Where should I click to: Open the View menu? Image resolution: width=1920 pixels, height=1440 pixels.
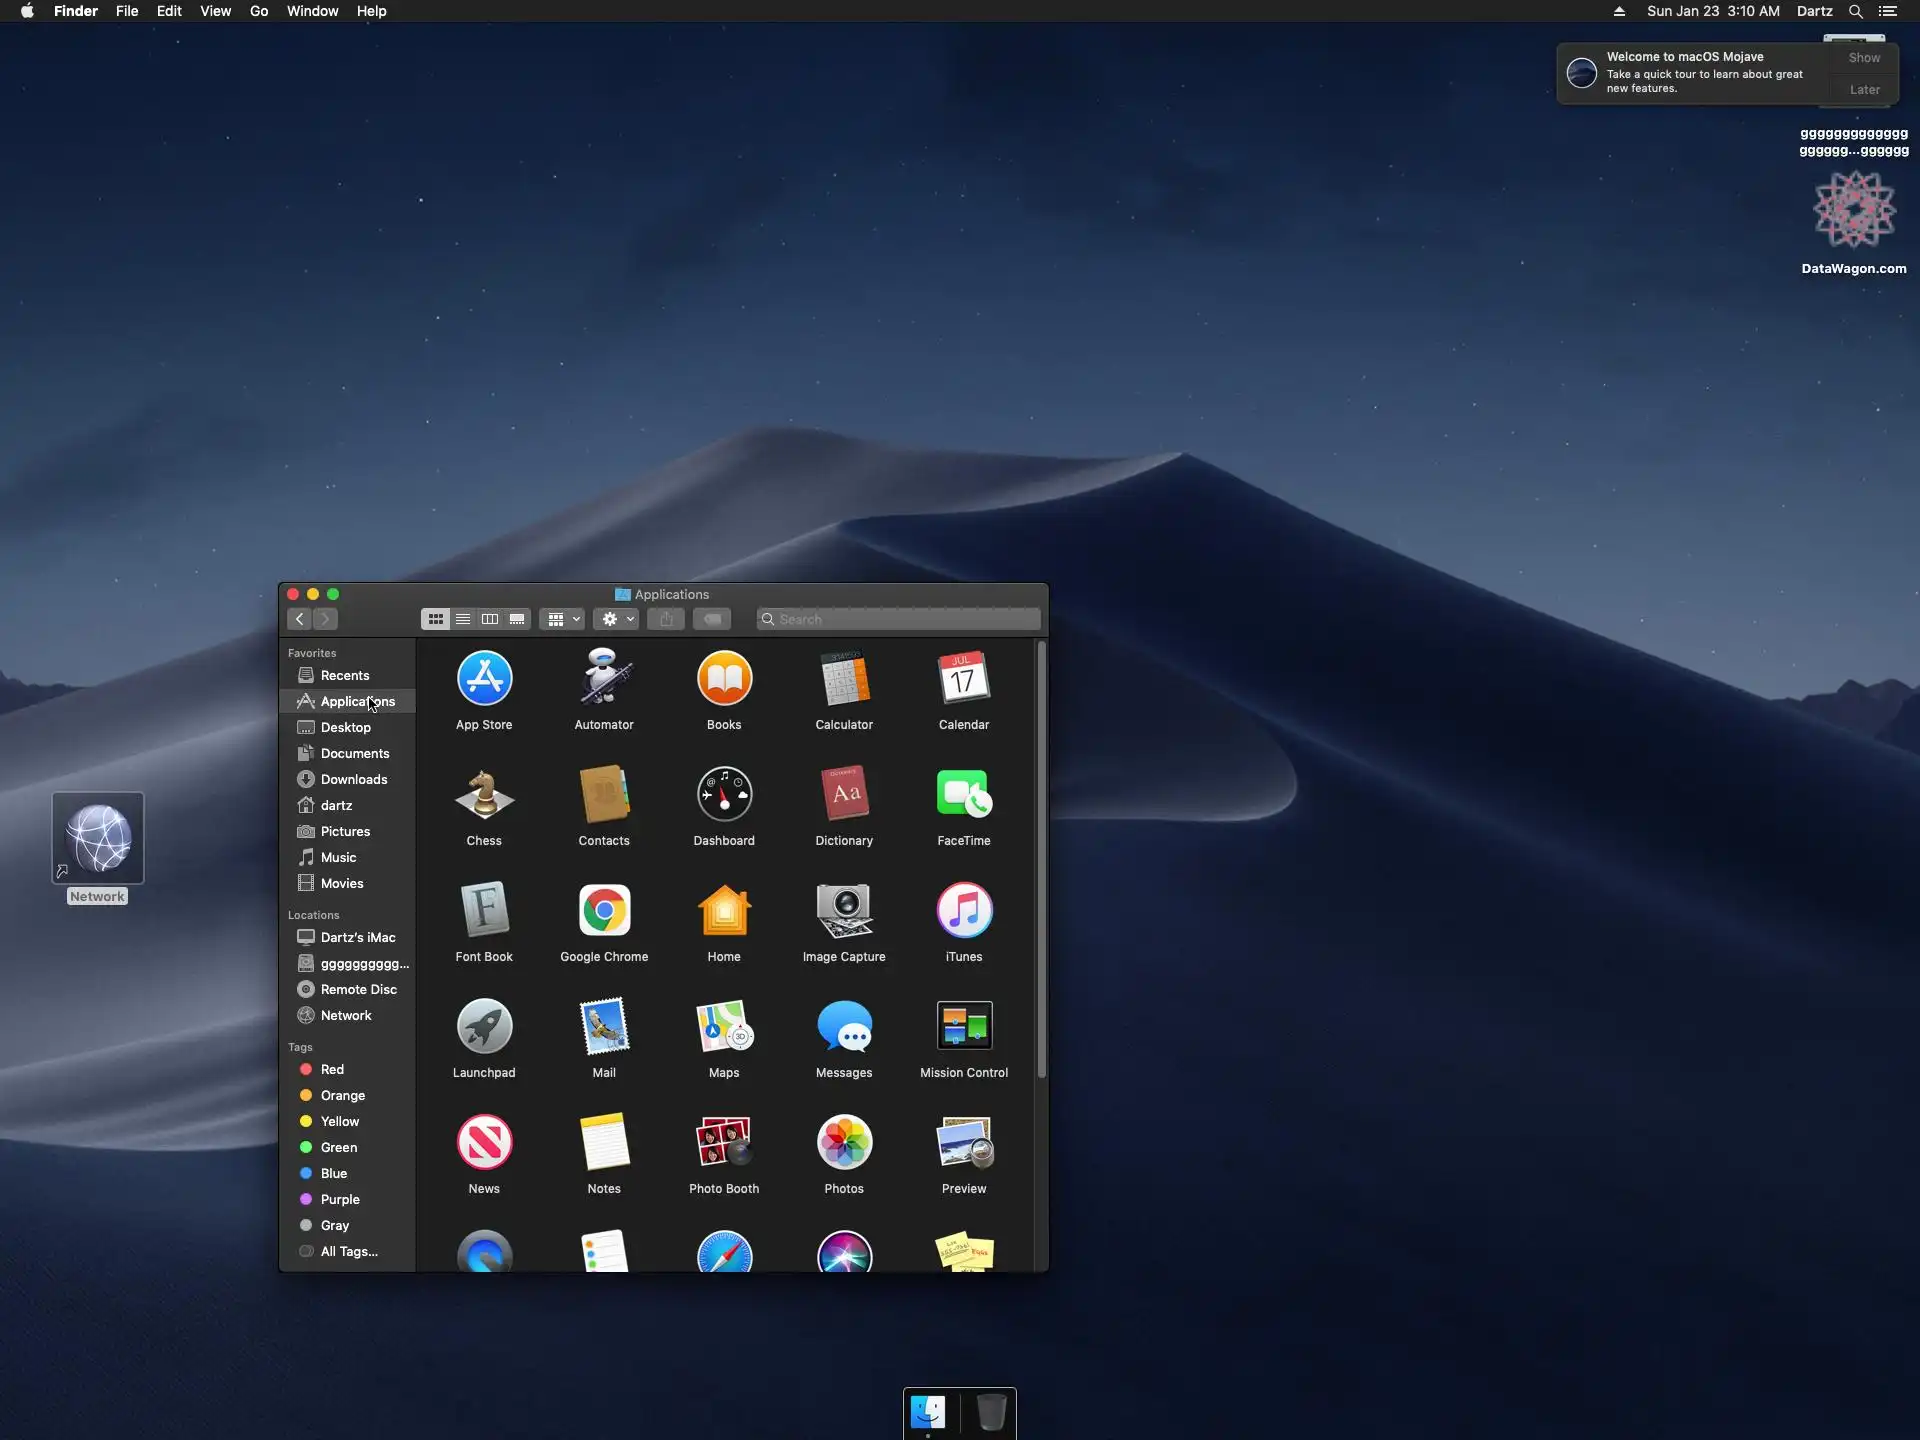[215, 11]
